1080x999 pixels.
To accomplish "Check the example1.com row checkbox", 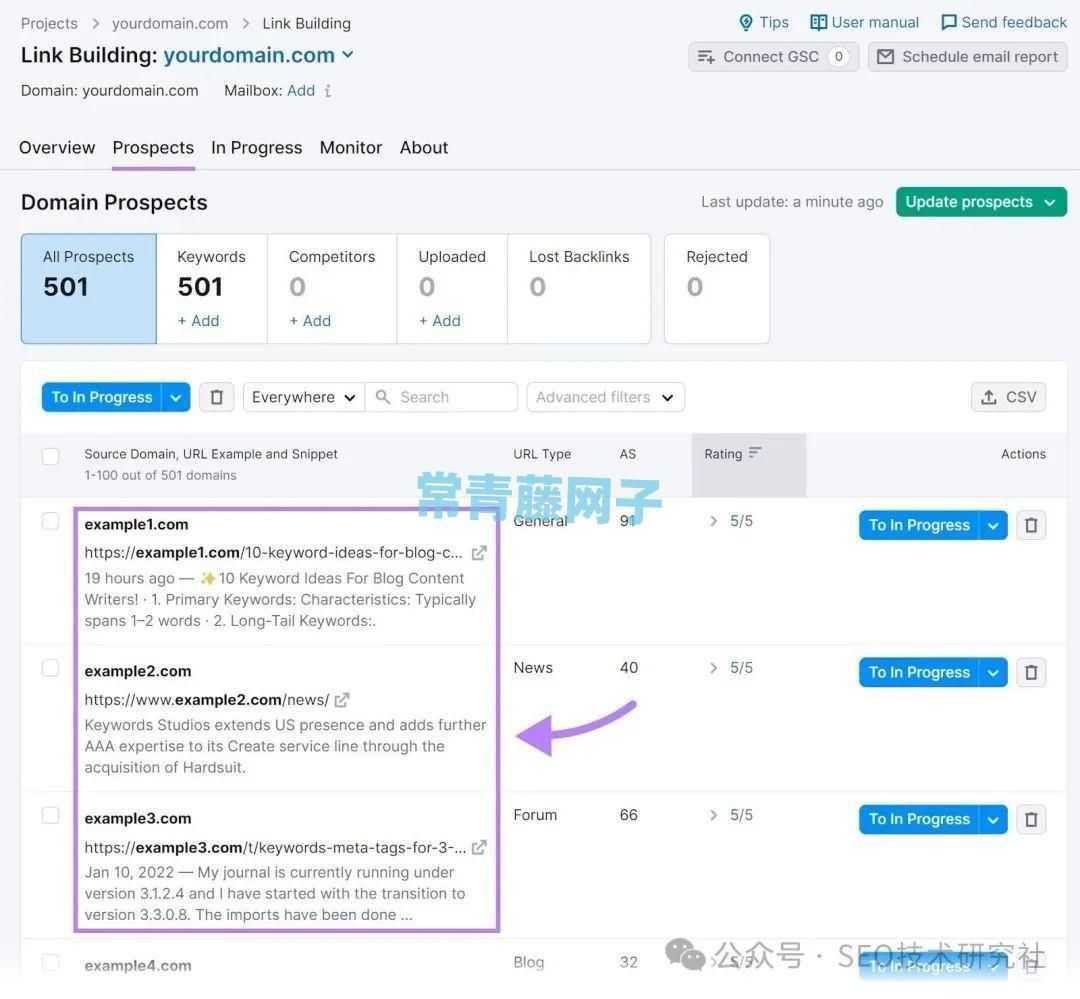I will pyautogui.click(x=50, y=522).
